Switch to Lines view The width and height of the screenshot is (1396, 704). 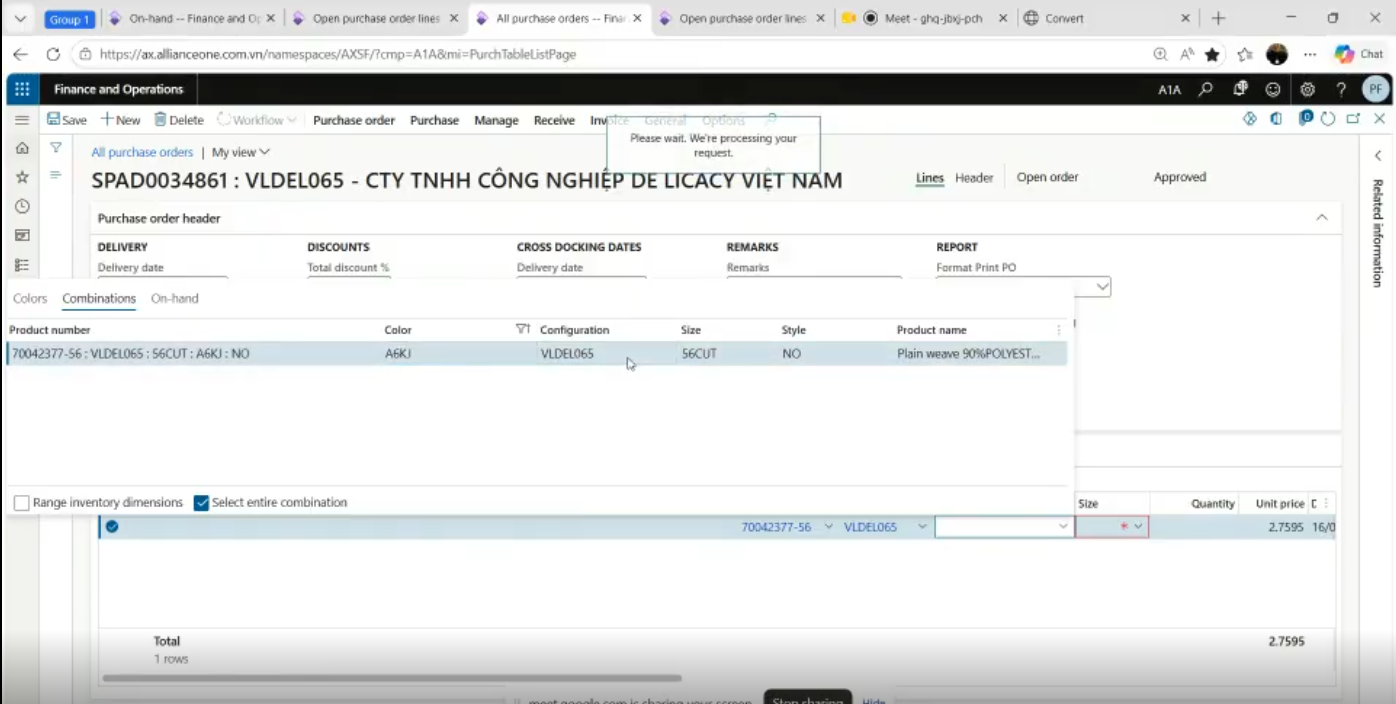[x=930, y=178]
